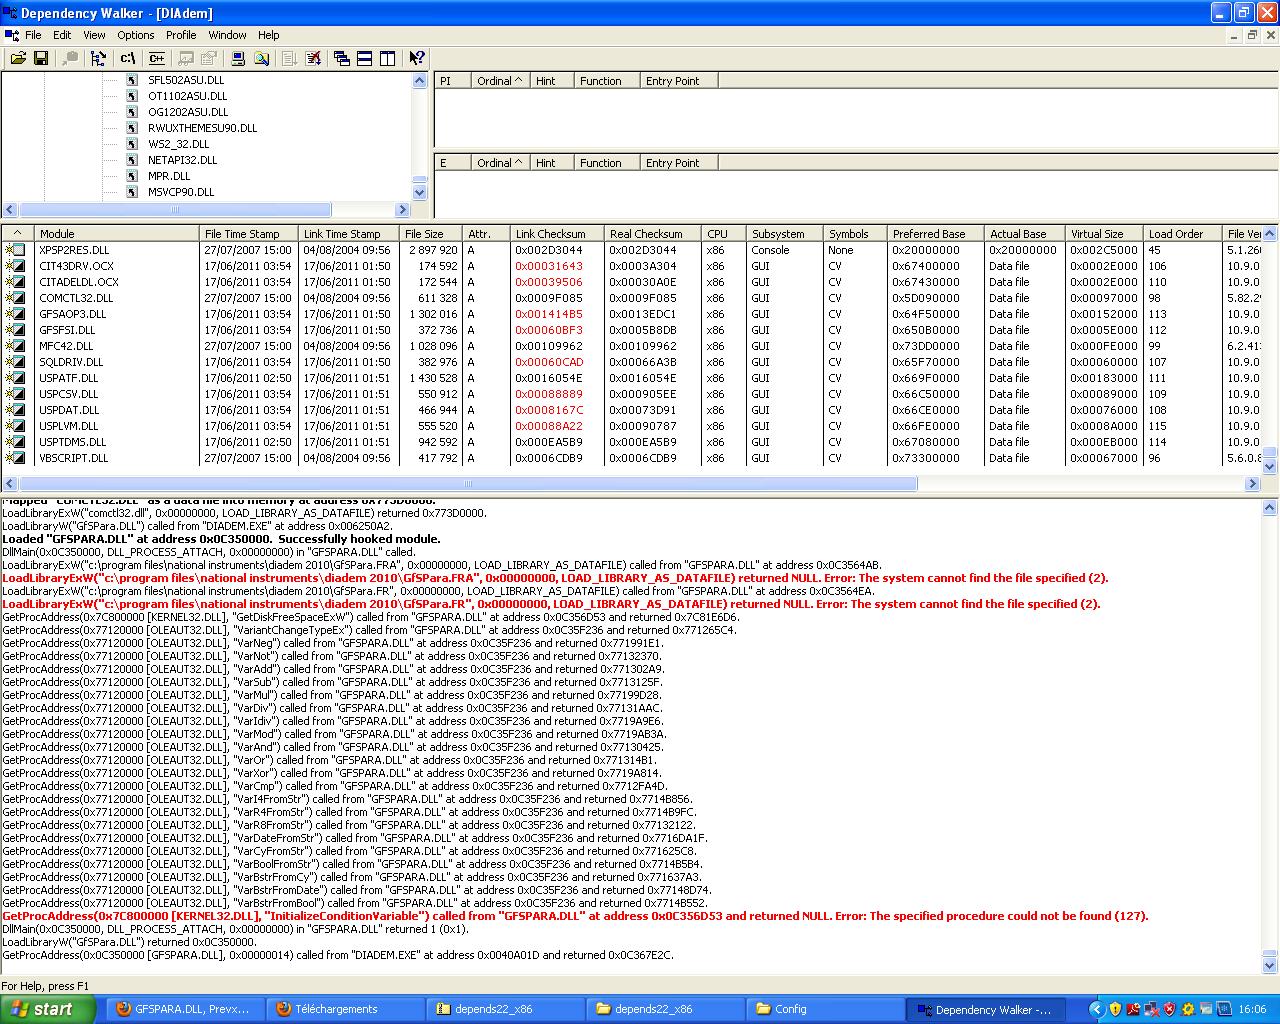This screenshot has width=1280, height=1024.
Task: Sort module list by Preferred Base column
Action: (936, 234)
